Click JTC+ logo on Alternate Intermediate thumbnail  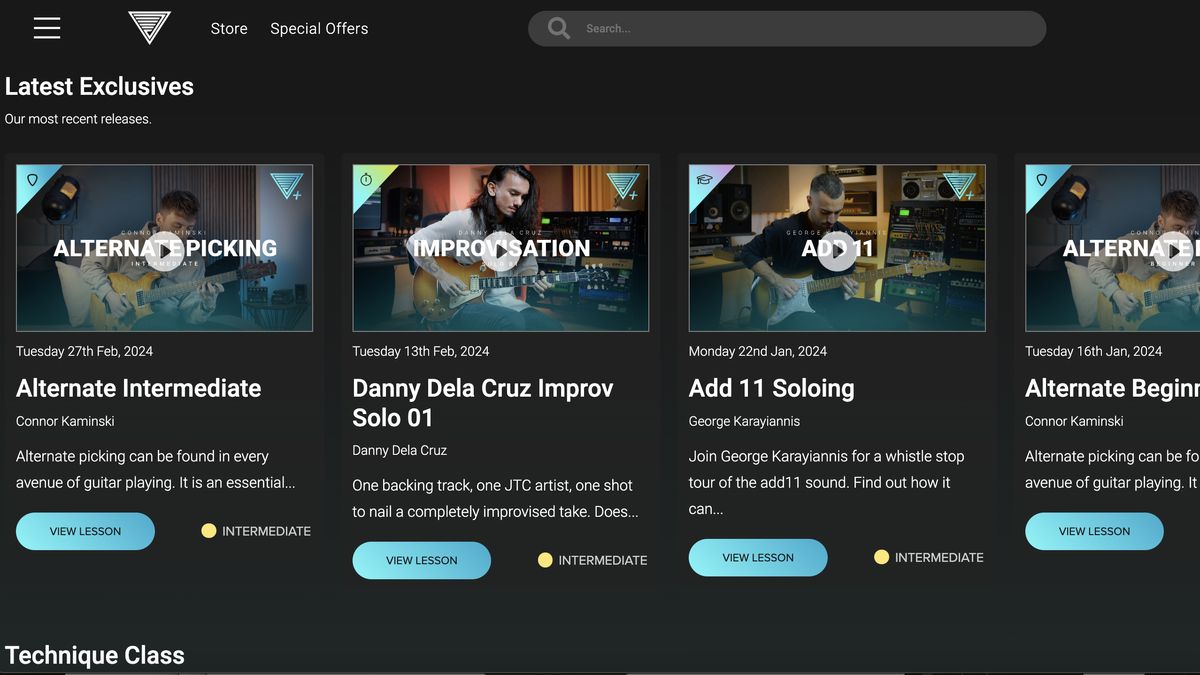[x=286, y=185]
